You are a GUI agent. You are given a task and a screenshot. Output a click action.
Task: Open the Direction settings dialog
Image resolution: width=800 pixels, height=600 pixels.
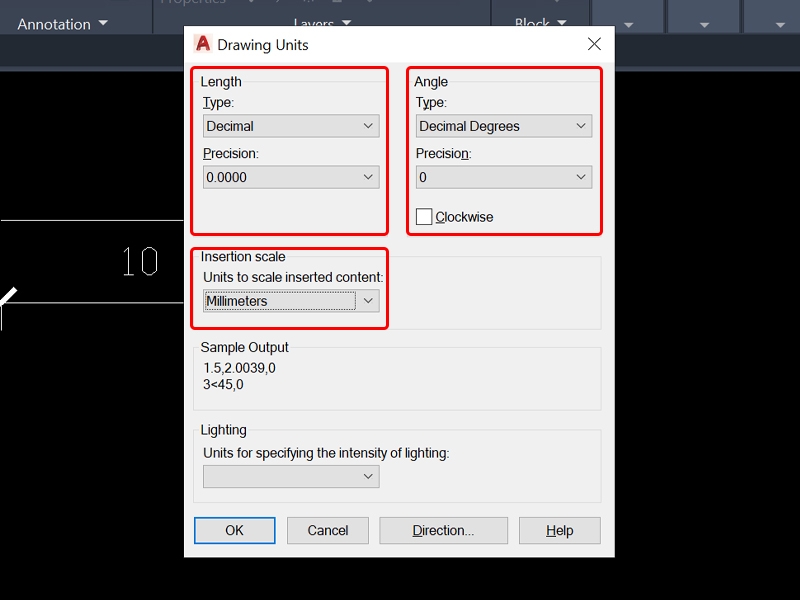point(443,530)
